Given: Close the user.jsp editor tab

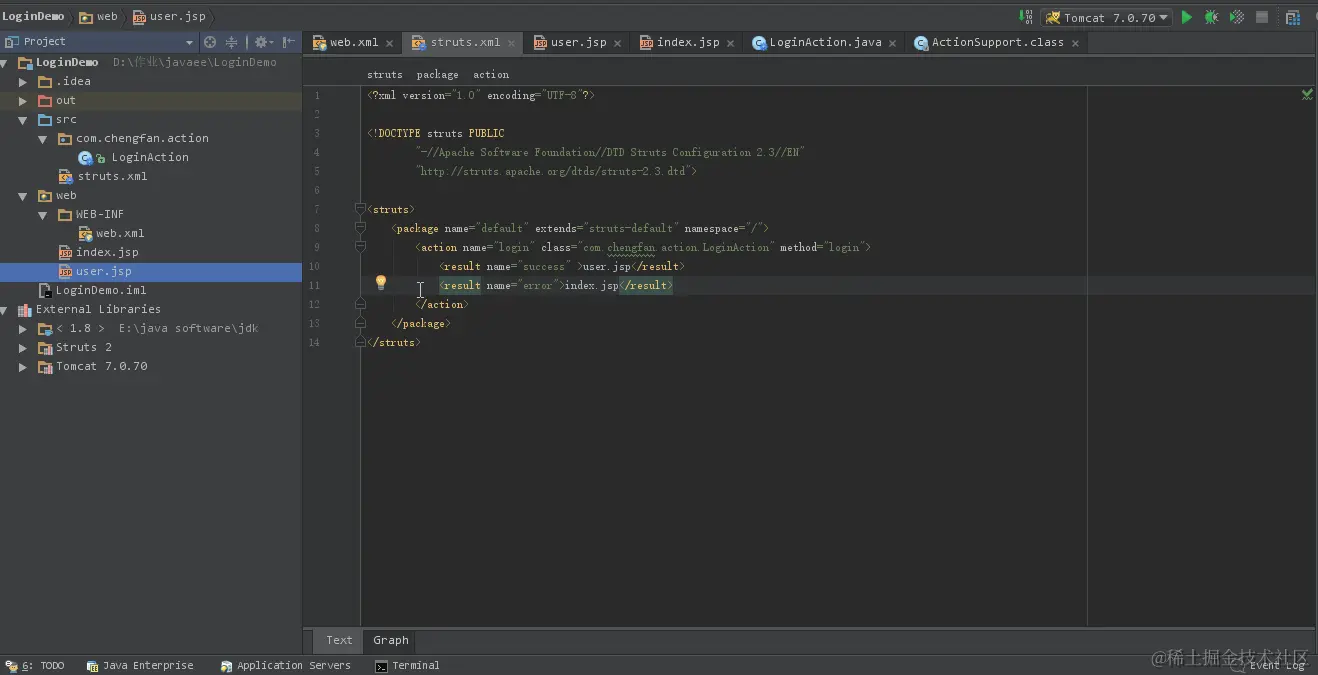Looking at the screenshot, I should click(x=617, y=43).
